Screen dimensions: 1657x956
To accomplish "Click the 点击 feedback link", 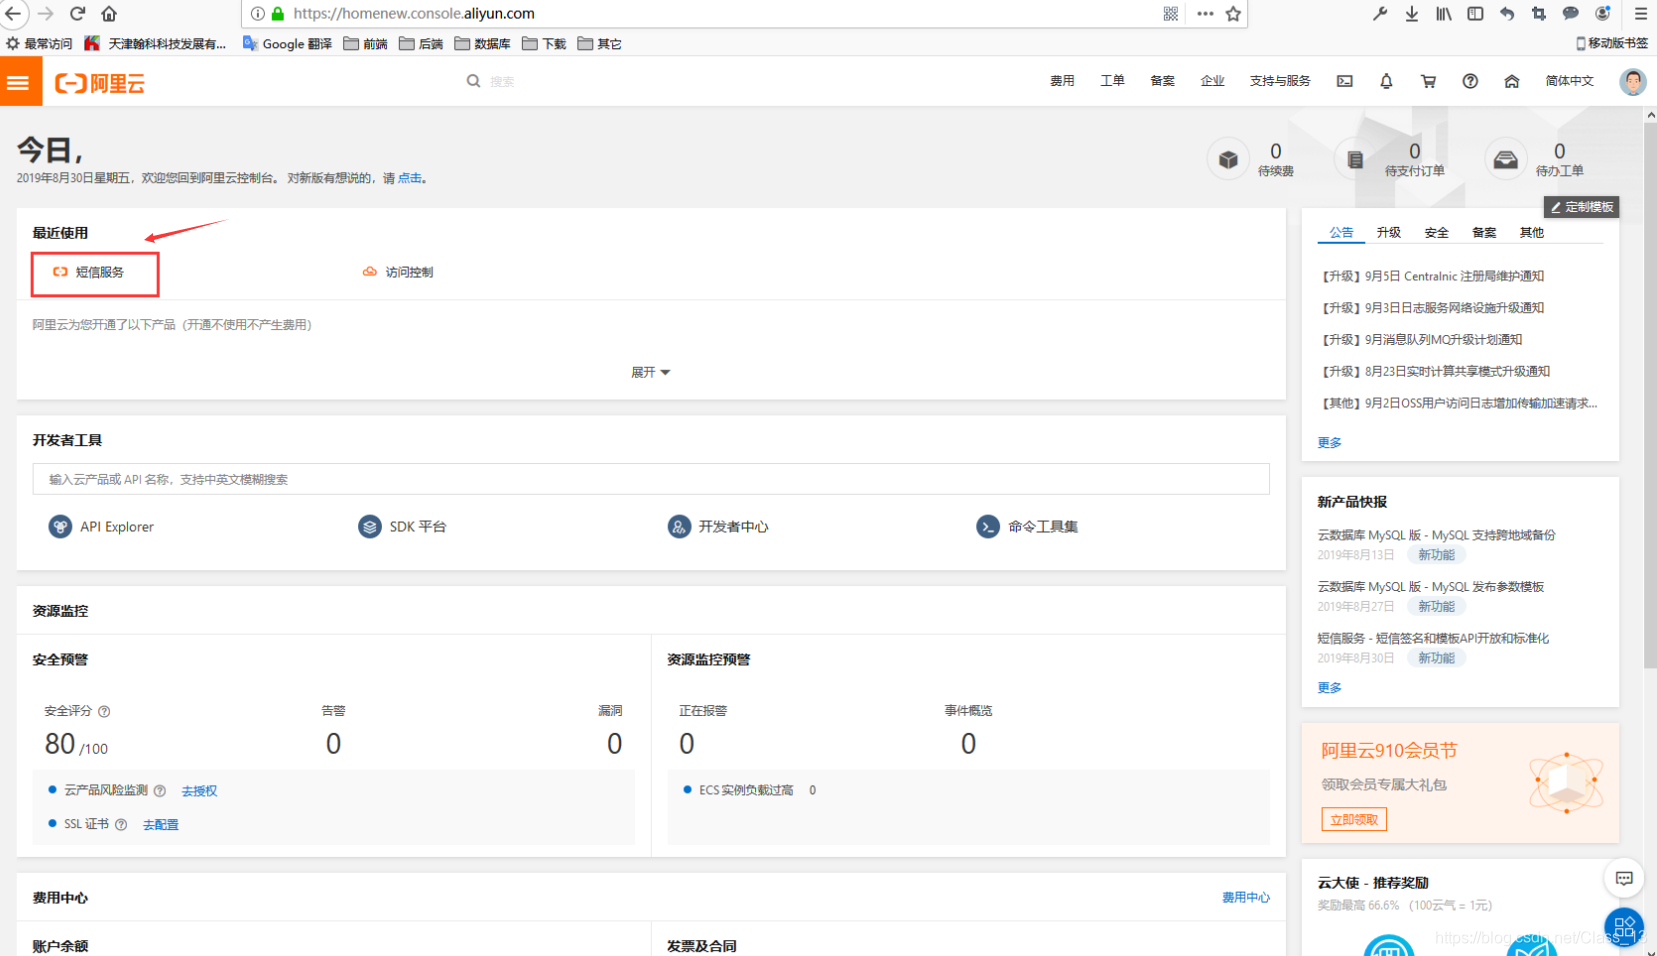I will (x=410, y=178).
